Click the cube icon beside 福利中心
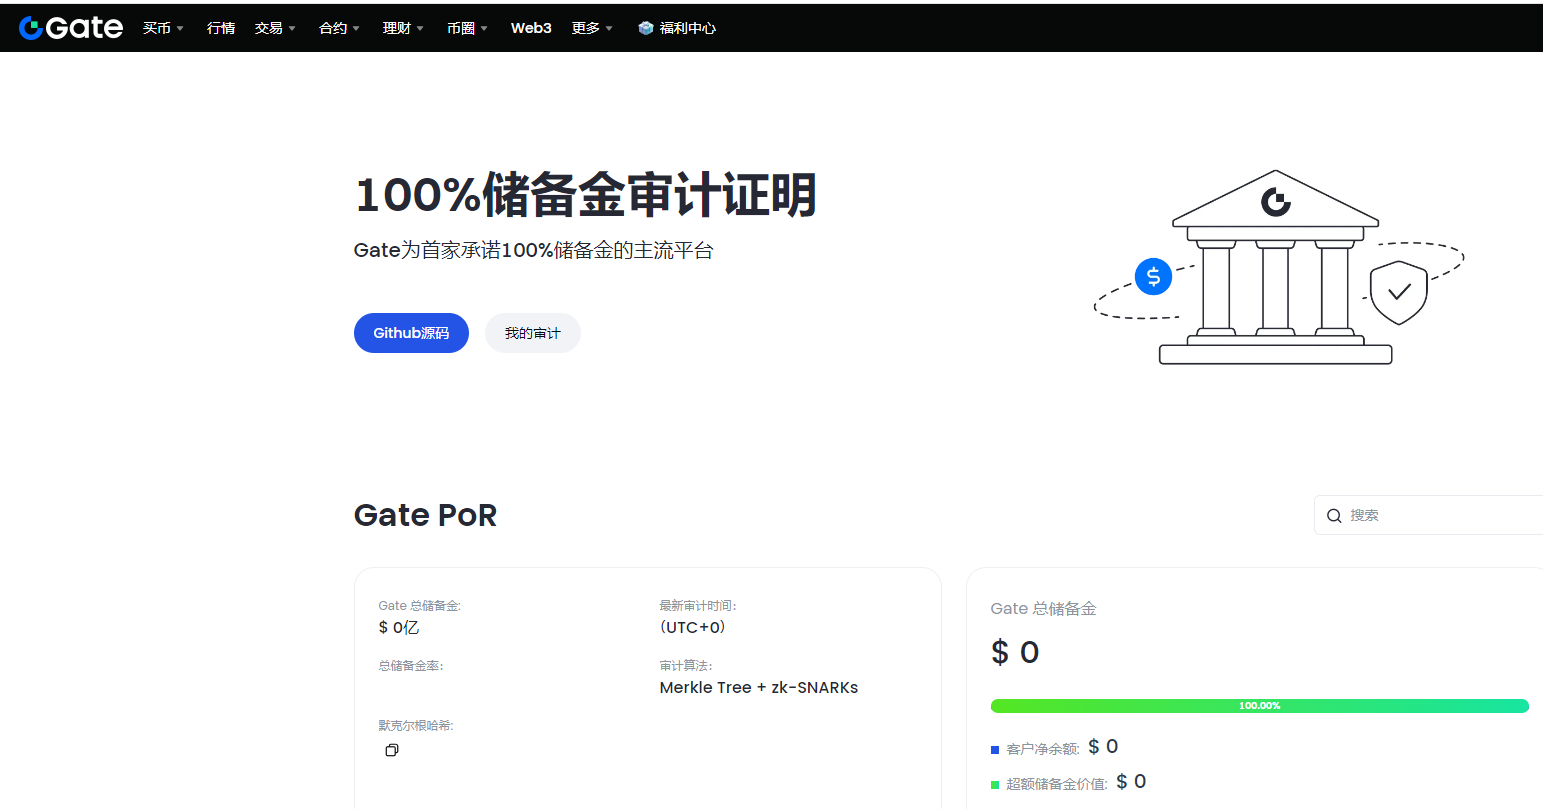Viewport: 1543px width, 809px height. 646,28
